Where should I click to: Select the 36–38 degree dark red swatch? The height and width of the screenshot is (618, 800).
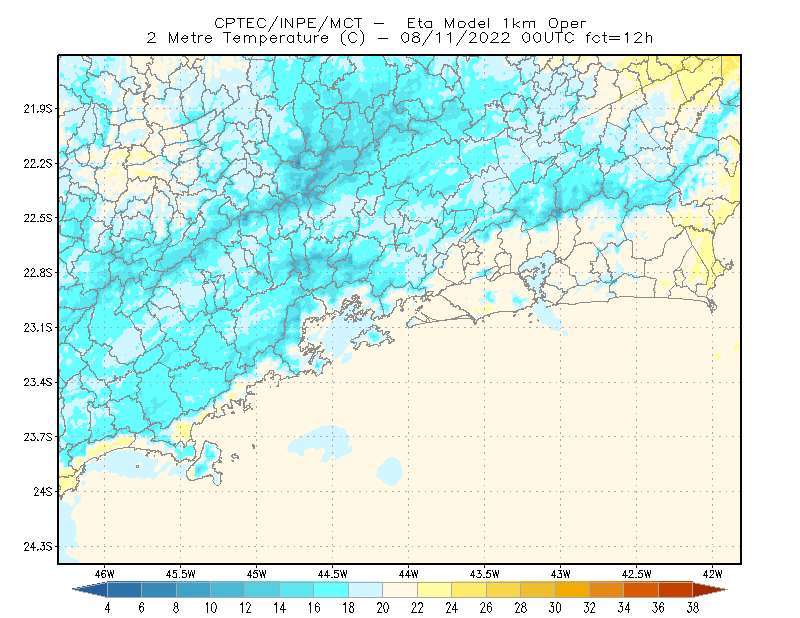coord(676,590)
